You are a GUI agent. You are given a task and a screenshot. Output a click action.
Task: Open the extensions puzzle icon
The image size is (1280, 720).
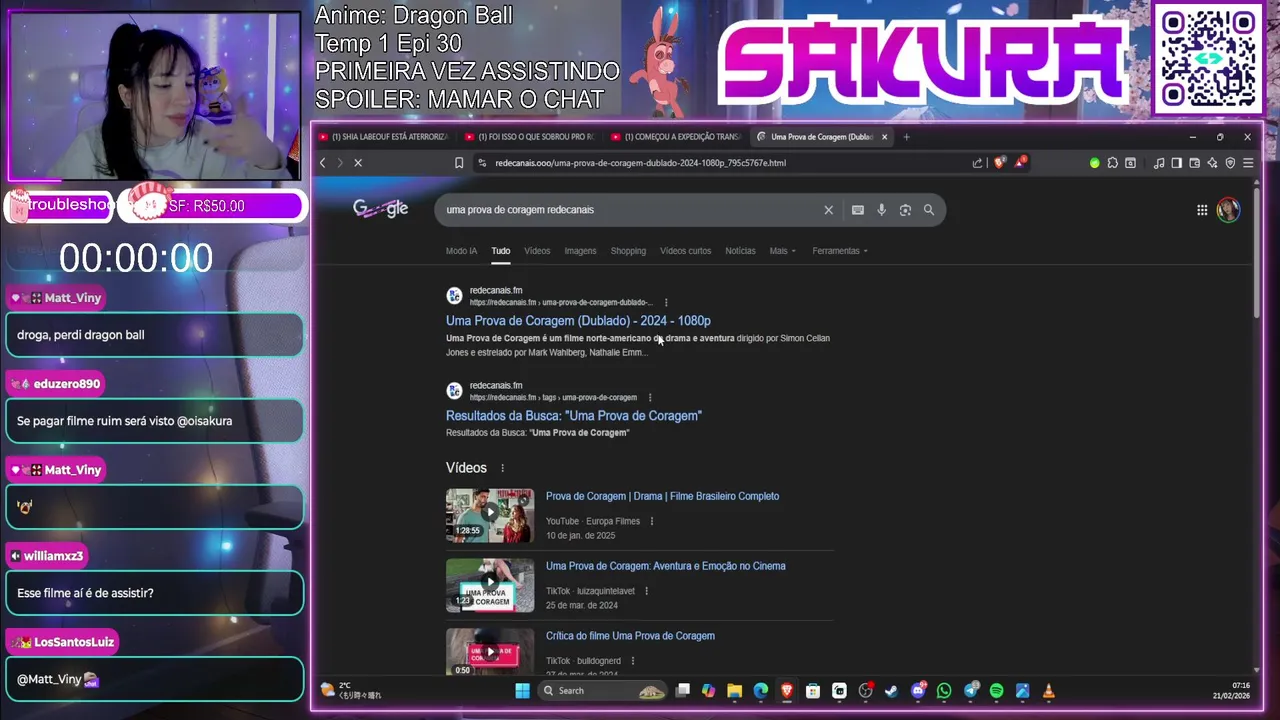[1112, 163]
